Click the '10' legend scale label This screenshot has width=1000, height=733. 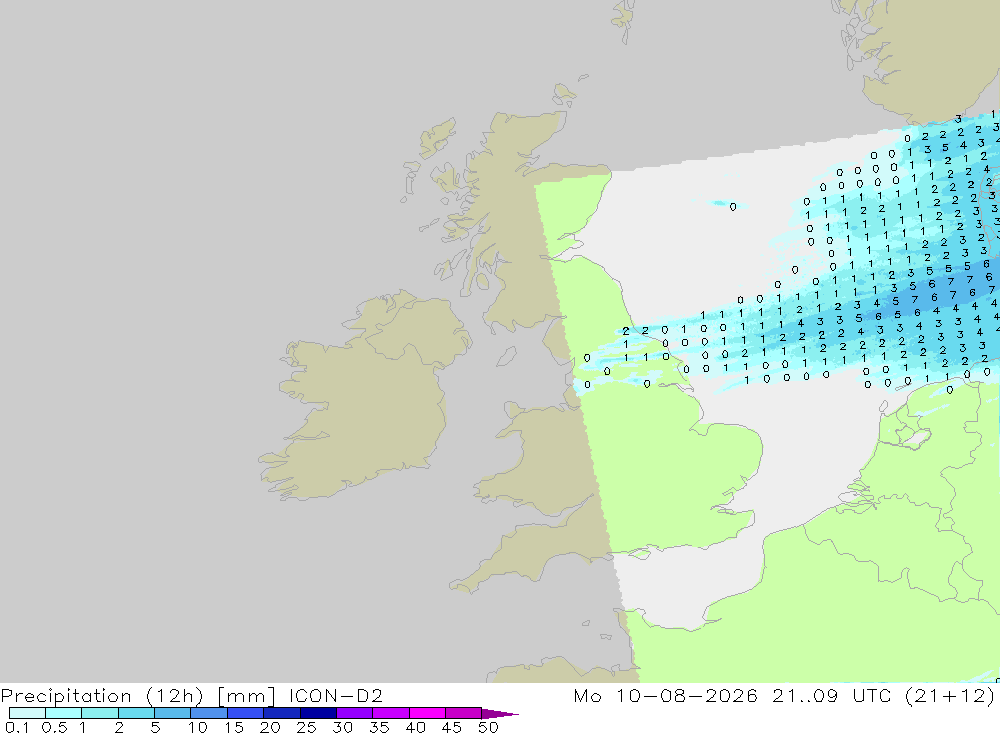tap(198, 727)
